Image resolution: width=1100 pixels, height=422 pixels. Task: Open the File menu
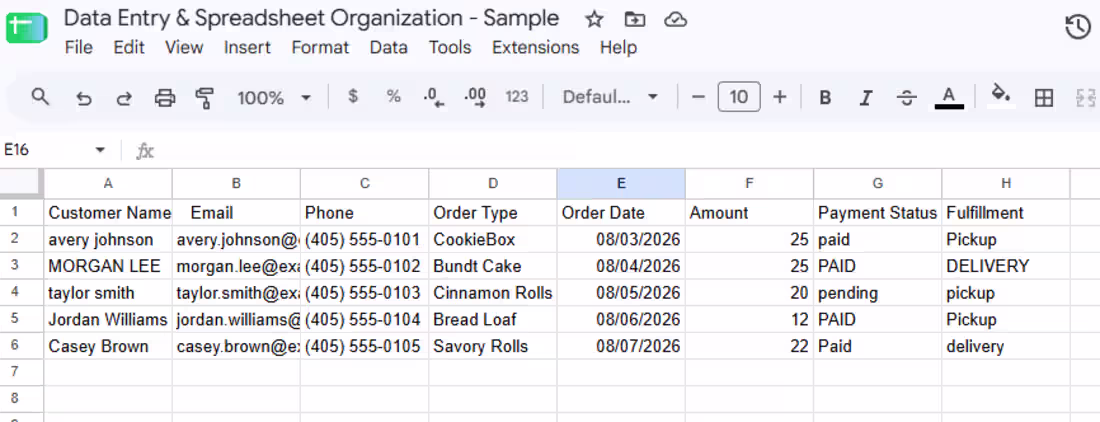pyautogui.click(x=79, y=48)
